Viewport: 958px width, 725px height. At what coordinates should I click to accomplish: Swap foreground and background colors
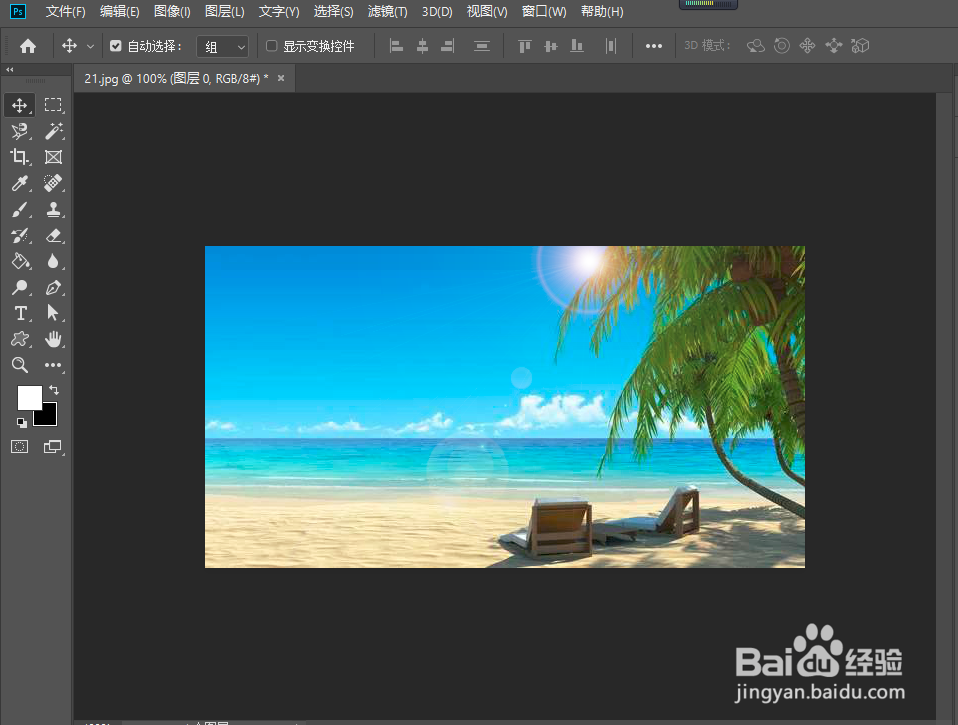(54, 390)
